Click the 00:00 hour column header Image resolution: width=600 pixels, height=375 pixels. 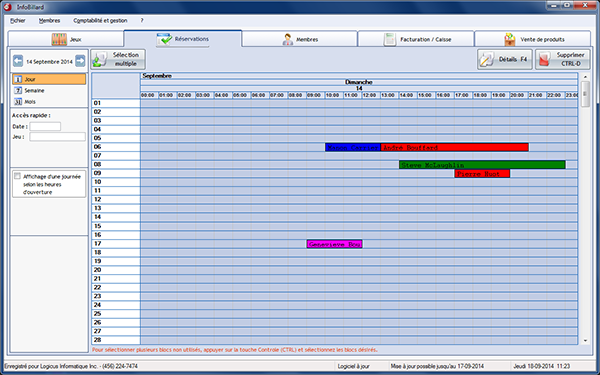point(150,95)
